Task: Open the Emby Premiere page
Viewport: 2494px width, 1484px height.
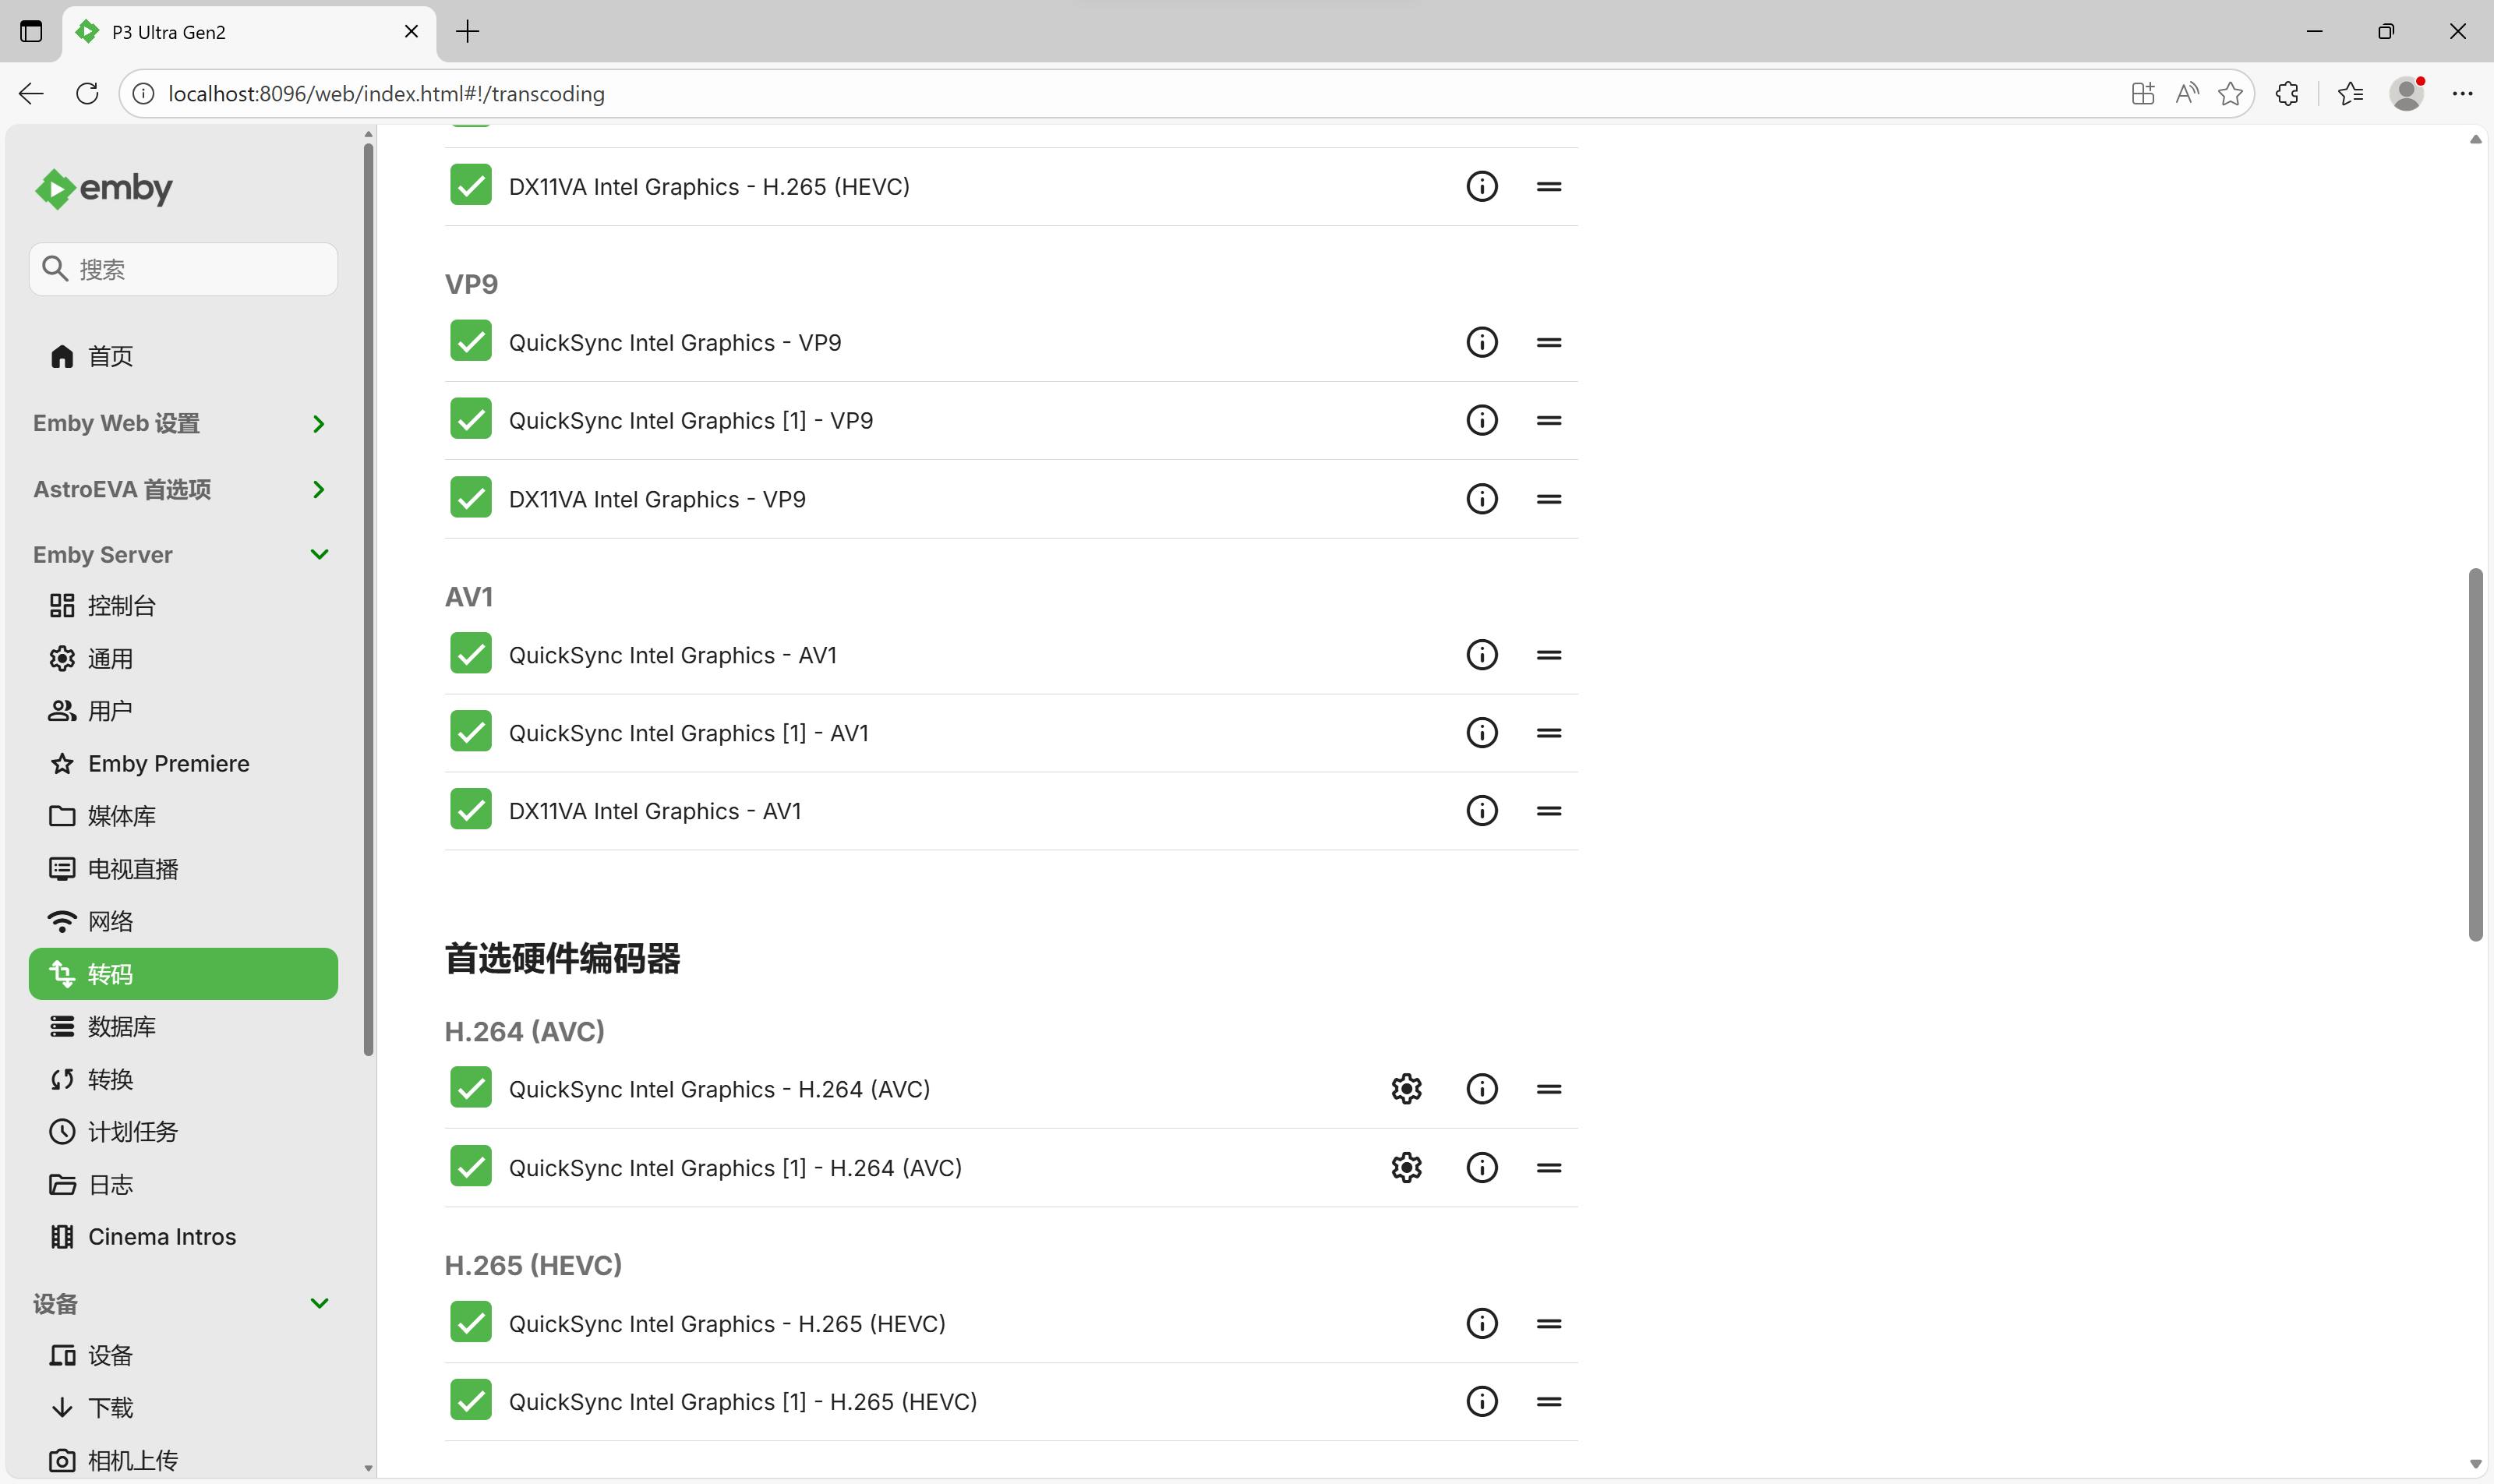Action: [x=168, y=764]
